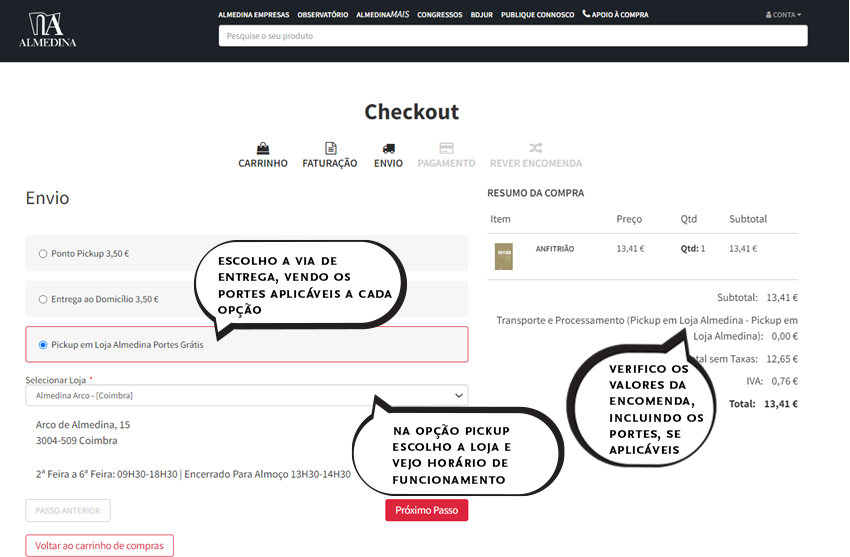
Task: Click the Anfitrião book cover thumbnail
Action: 504,257
